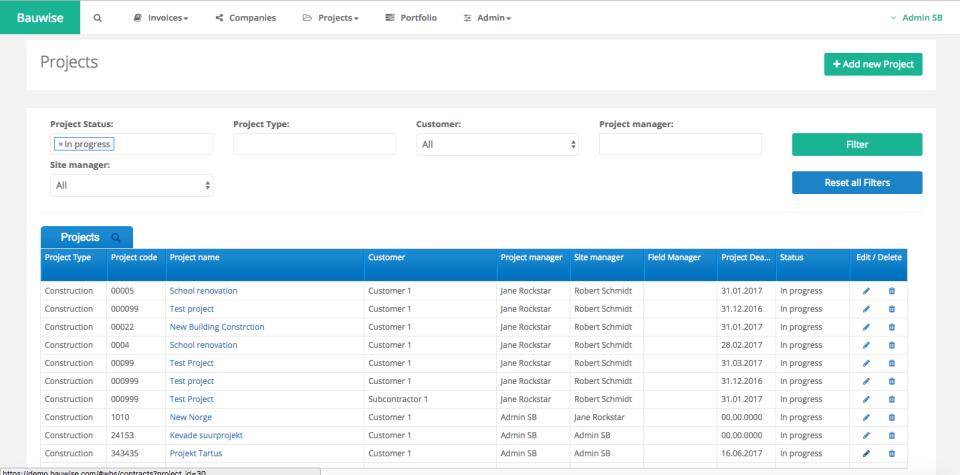Image resolution: width=960 pixels, height=475 pixels.
Task: Sort by Field Manager column header
Action: [x=680, y=265]
